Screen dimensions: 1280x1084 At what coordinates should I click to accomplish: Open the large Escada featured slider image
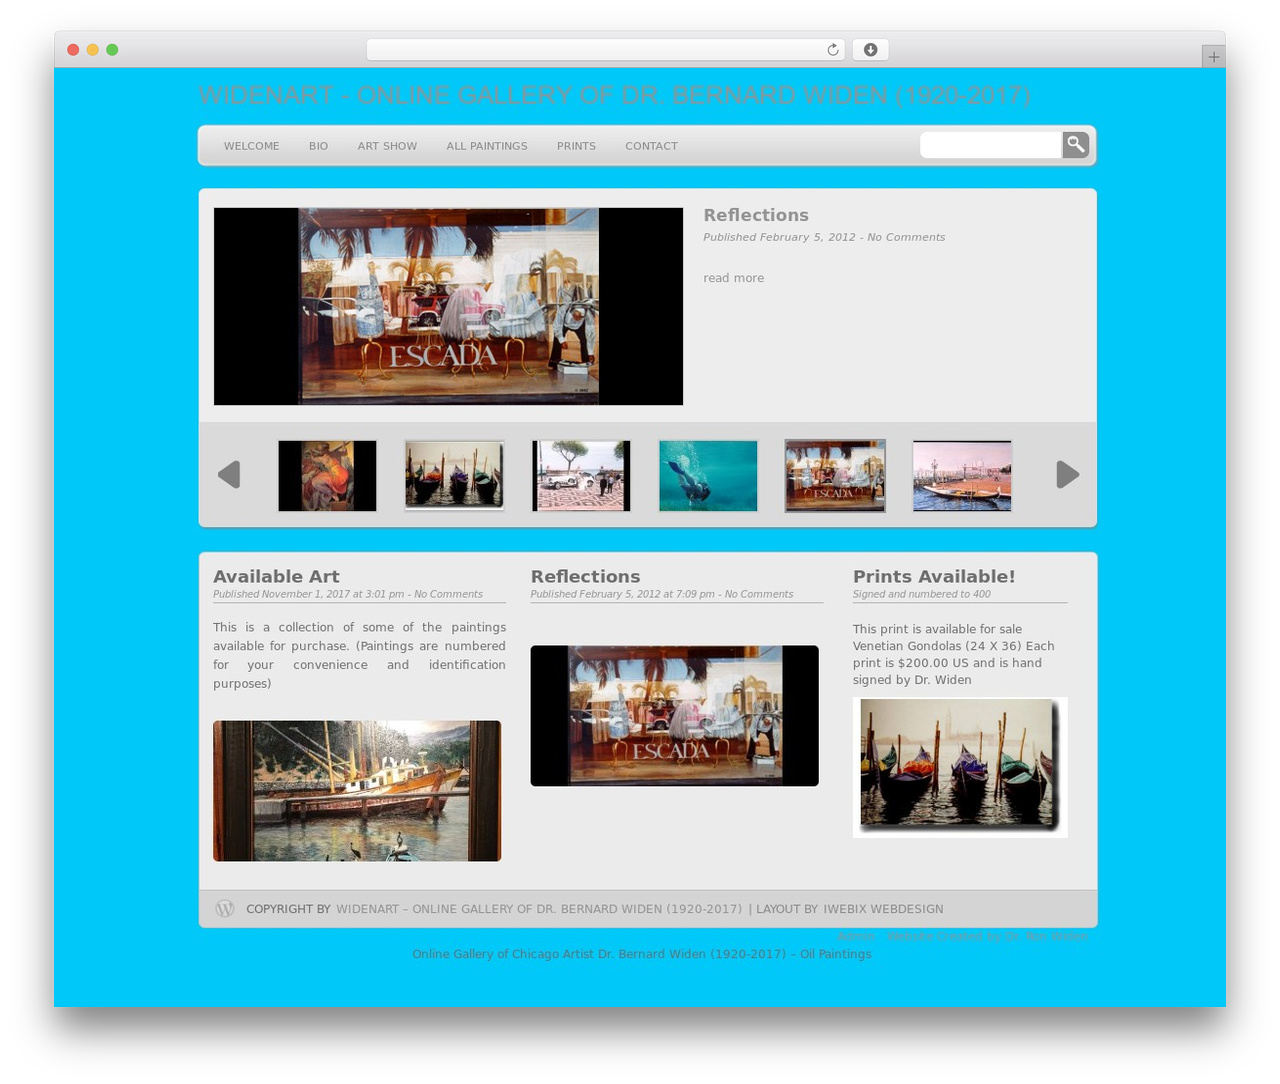pos(448,306)
